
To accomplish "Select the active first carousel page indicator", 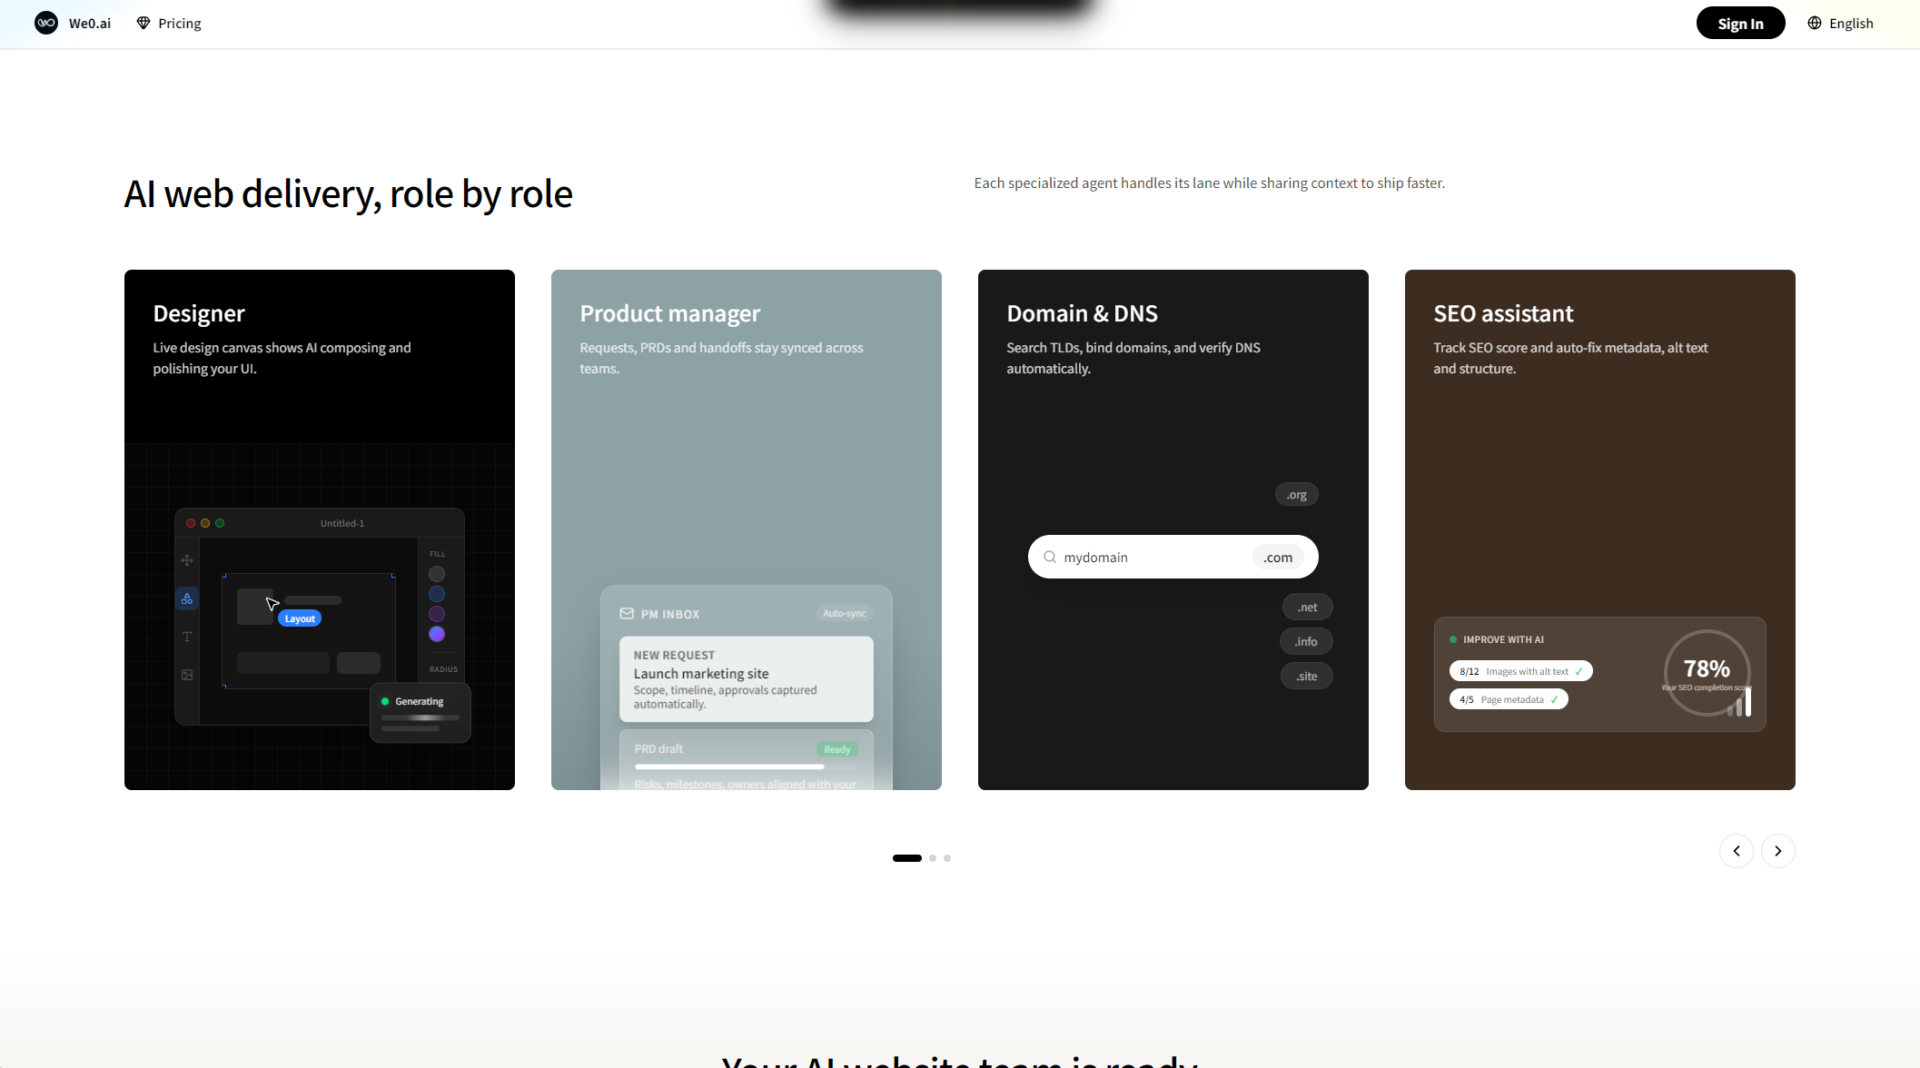I will [x=907, y=858].
